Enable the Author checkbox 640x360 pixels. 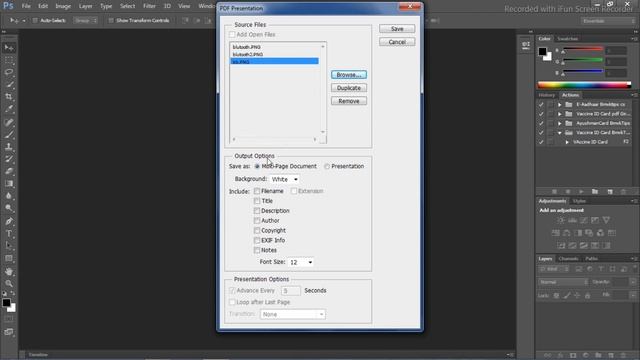tap(257, 220)
